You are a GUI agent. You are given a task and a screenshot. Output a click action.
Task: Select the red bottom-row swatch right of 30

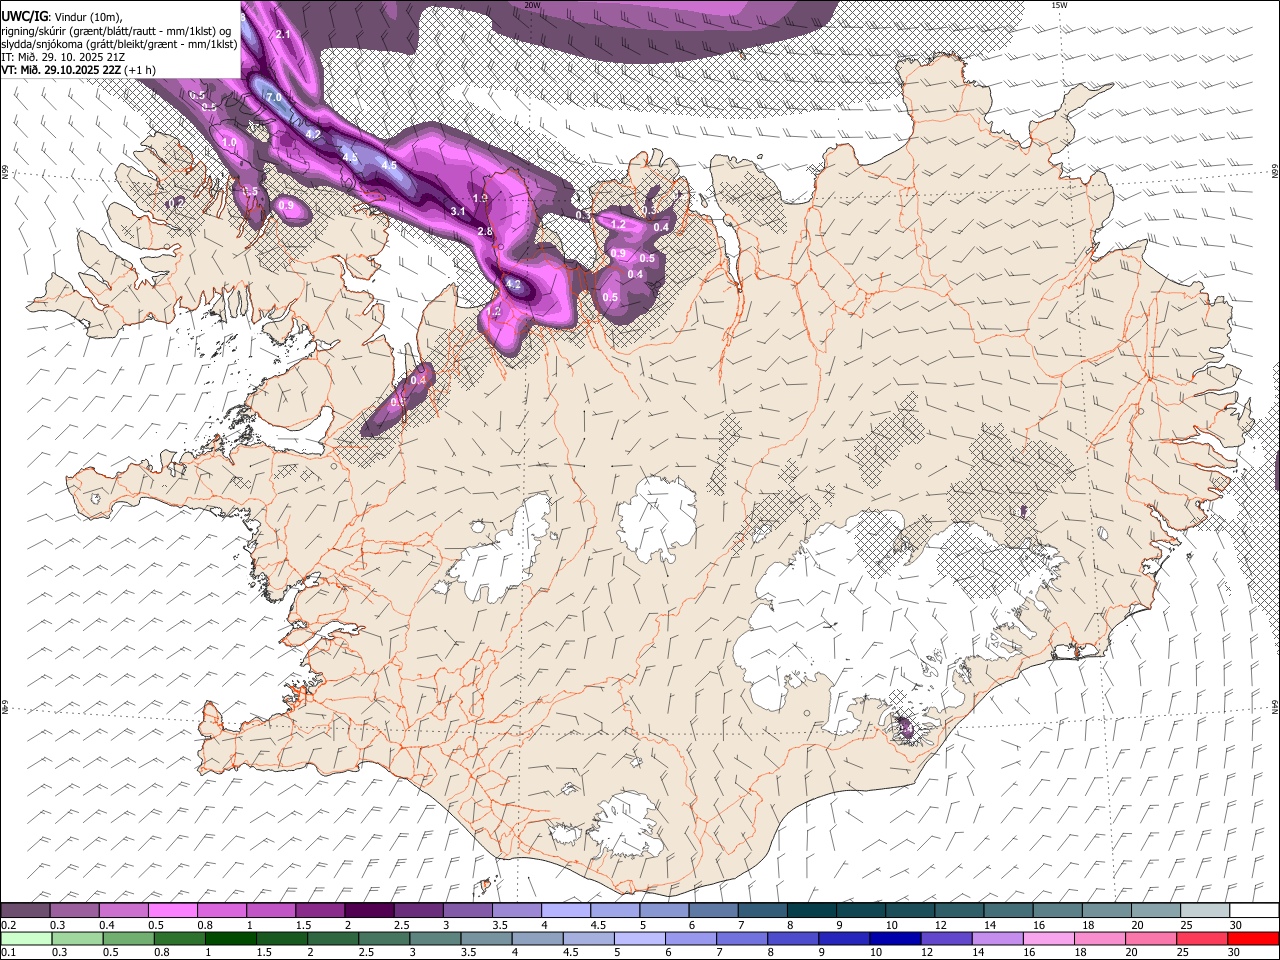tap(1253, 939)
